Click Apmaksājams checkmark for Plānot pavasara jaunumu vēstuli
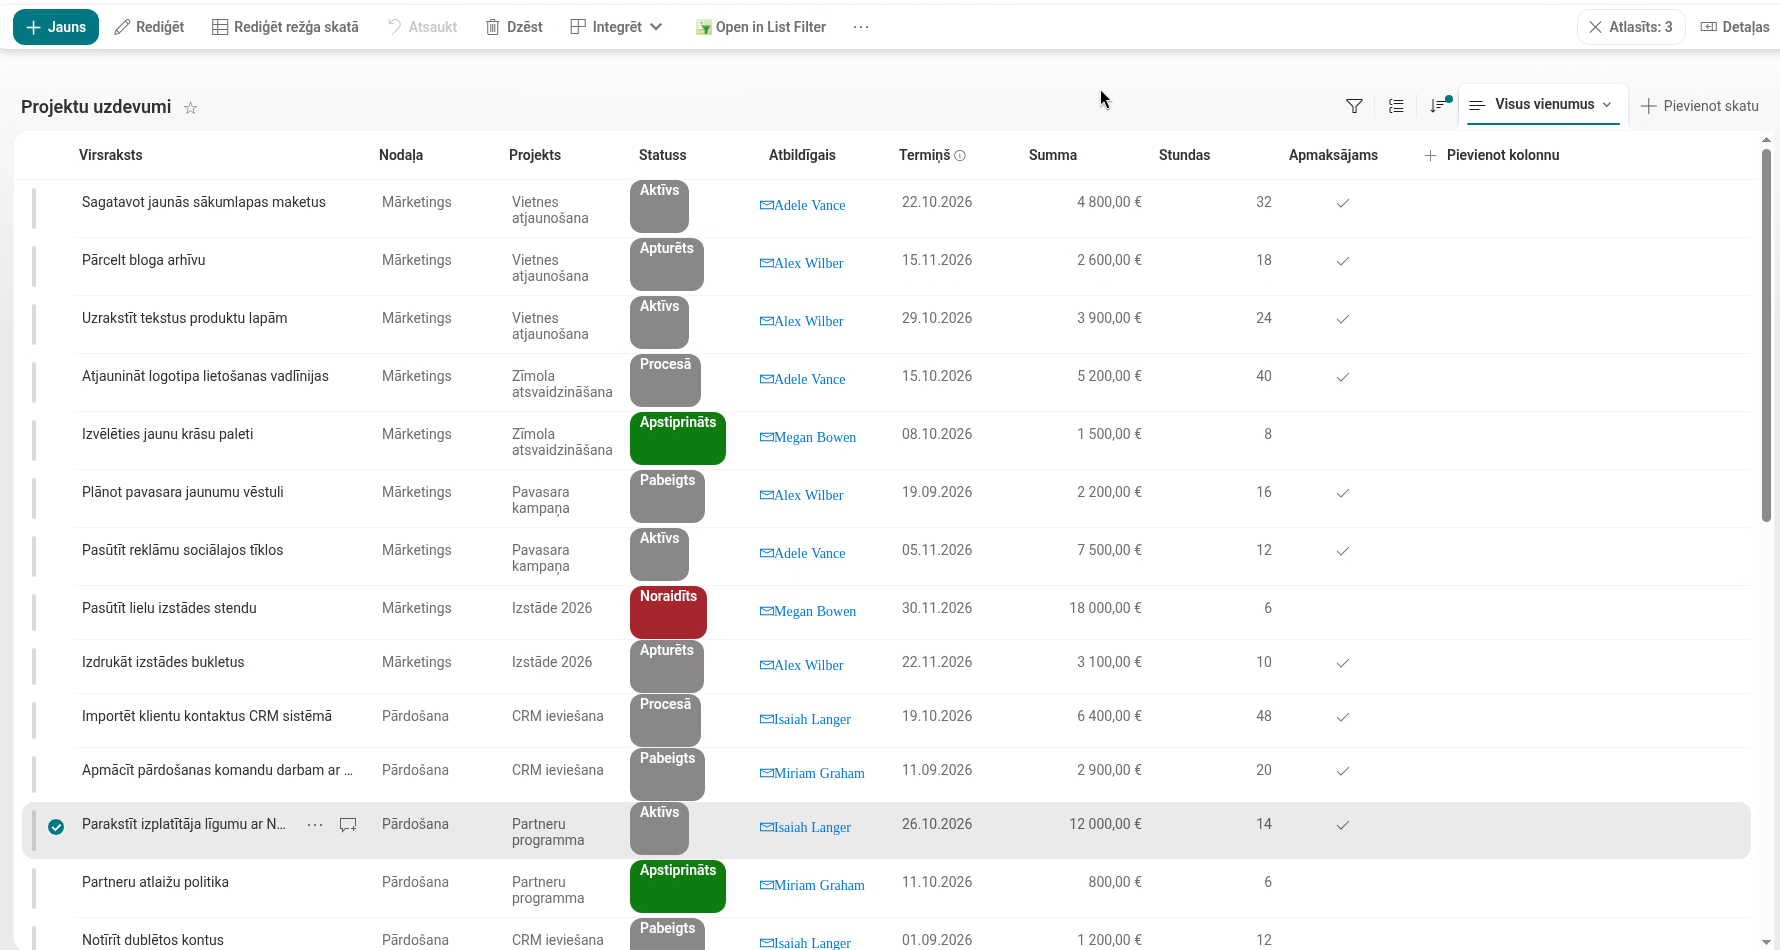 click(x=1343, y=493)
